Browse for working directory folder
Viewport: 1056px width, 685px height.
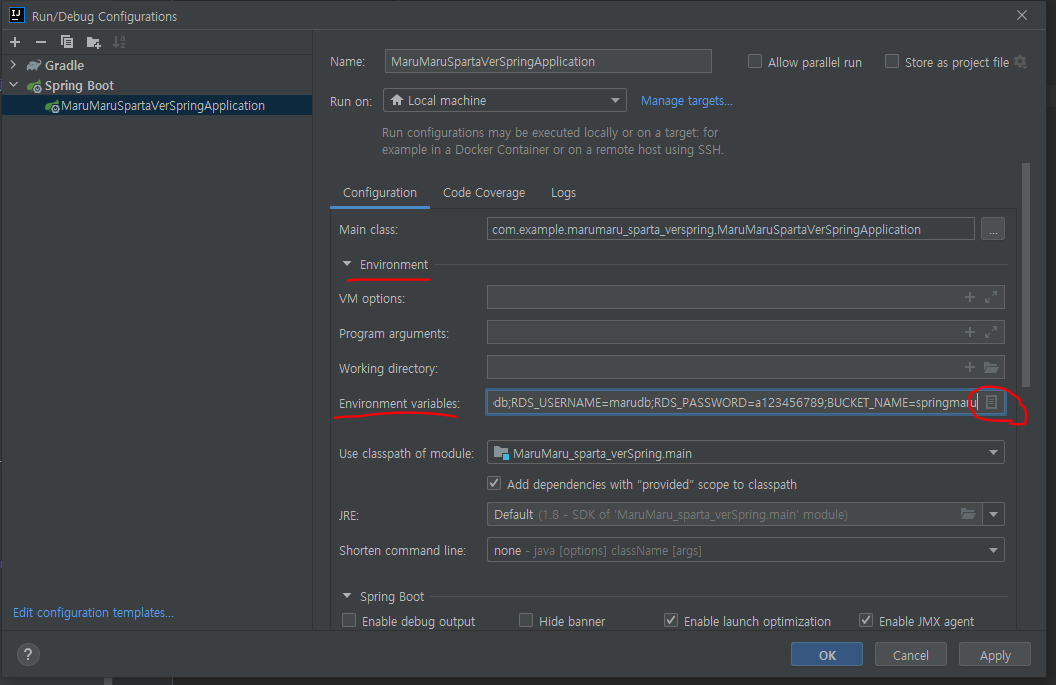pyautogui.click(x=991, y=367)
